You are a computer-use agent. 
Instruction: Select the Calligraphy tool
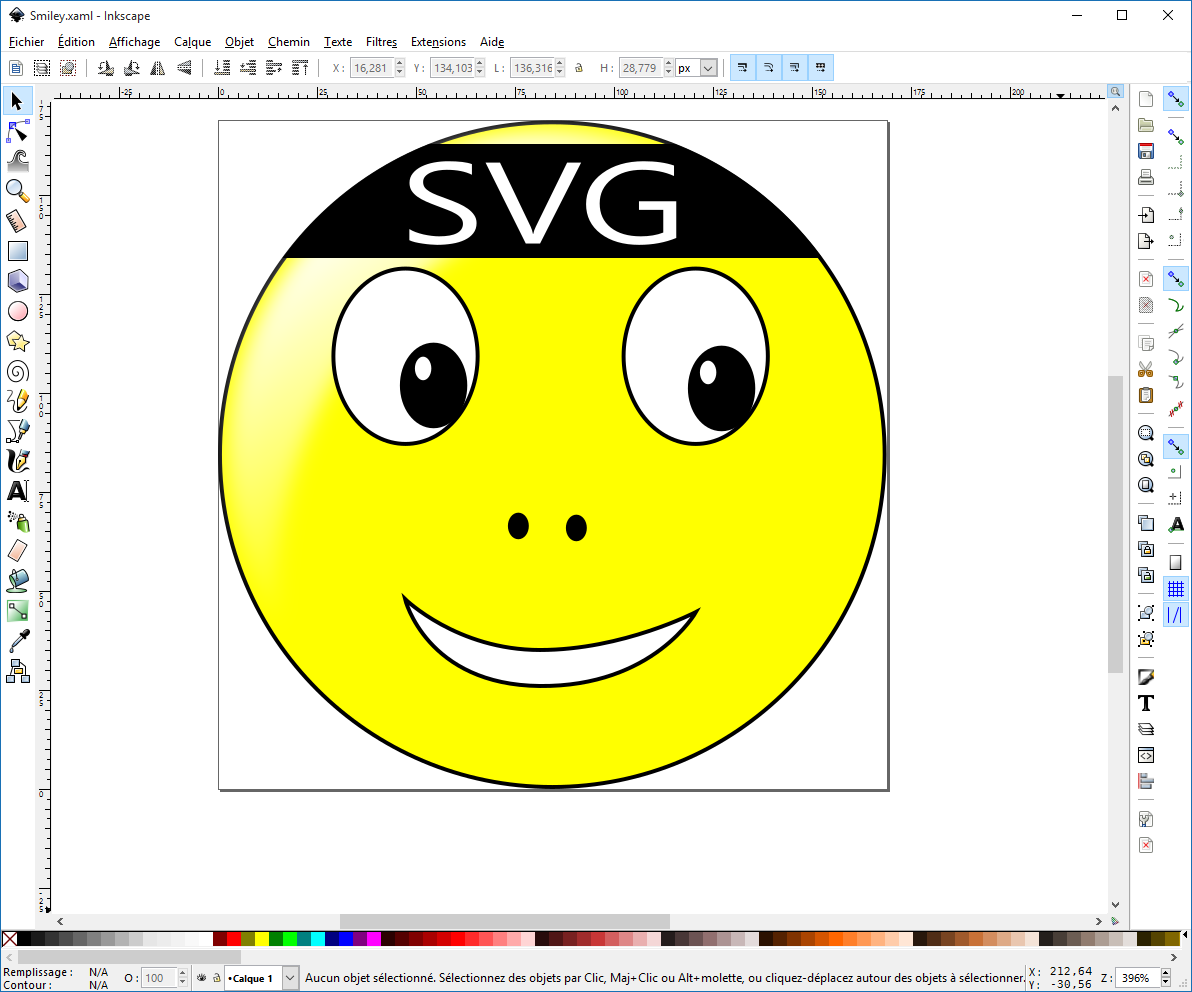coord(17,461)
